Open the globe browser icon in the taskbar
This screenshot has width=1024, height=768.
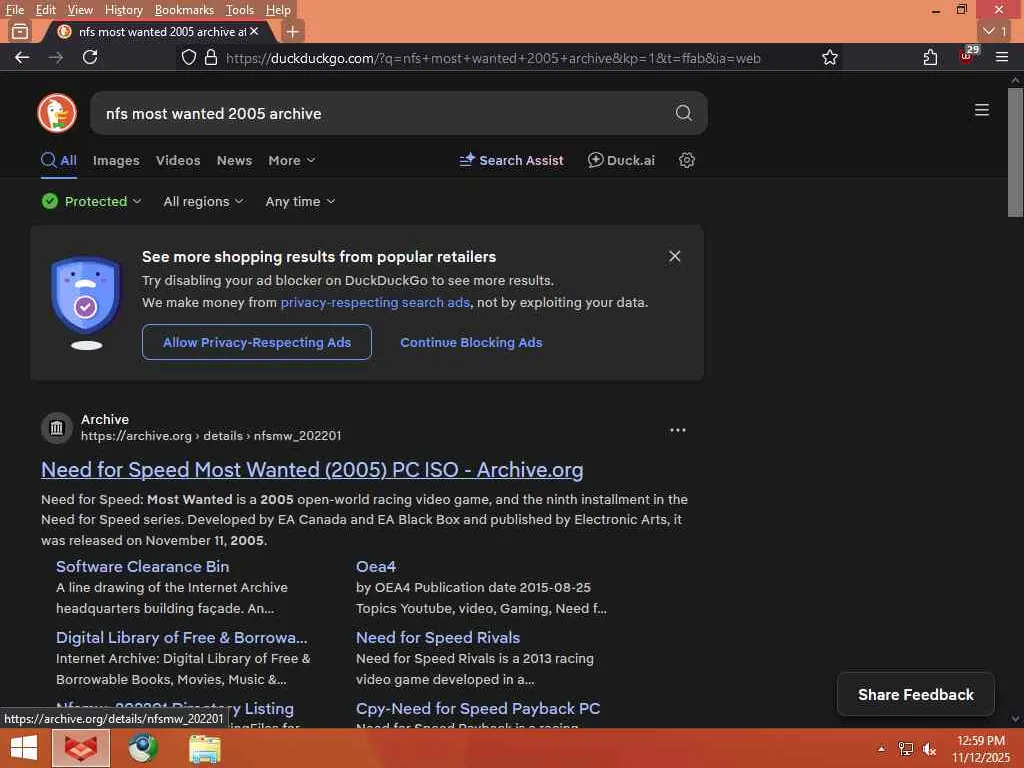tap(142, 748)
